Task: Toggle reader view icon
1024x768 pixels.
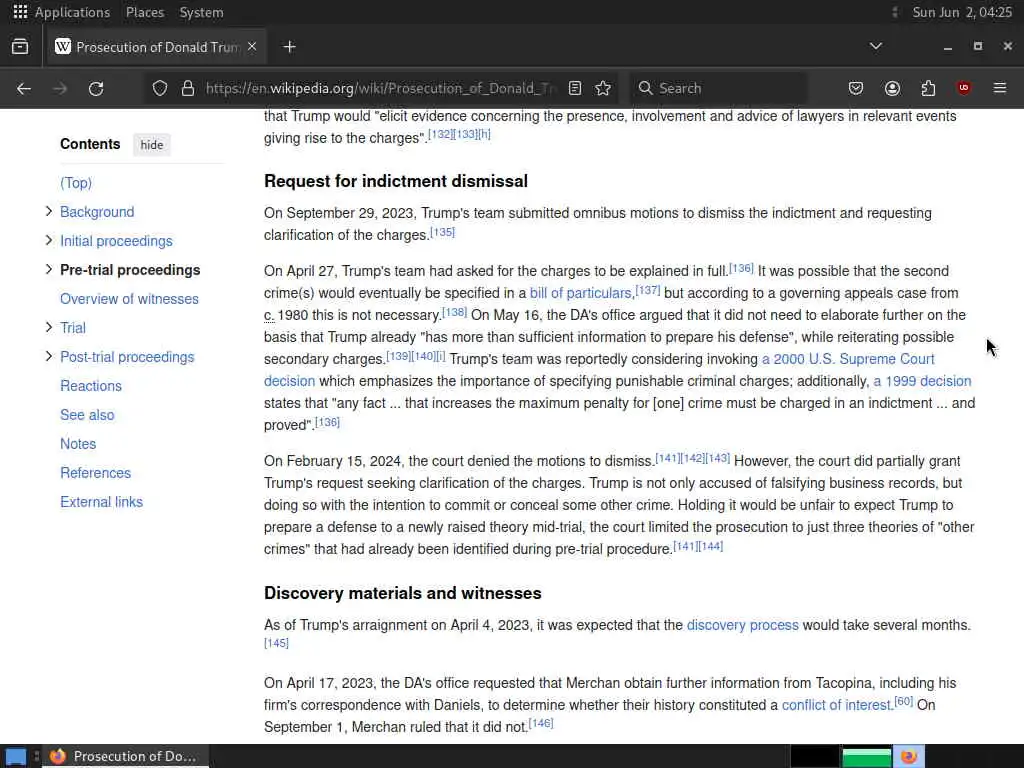Action: (x=575, y=88)
